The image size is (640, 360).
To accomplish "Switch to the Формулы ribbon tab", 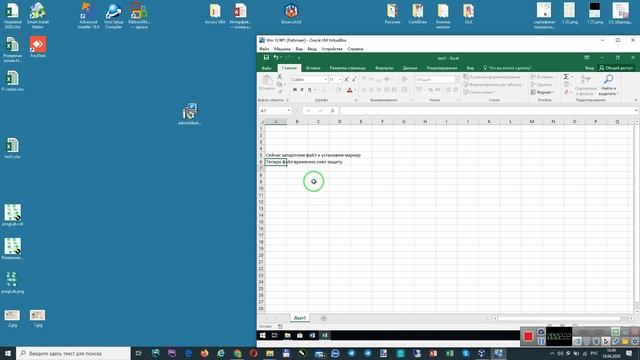I will pos(384,68).
